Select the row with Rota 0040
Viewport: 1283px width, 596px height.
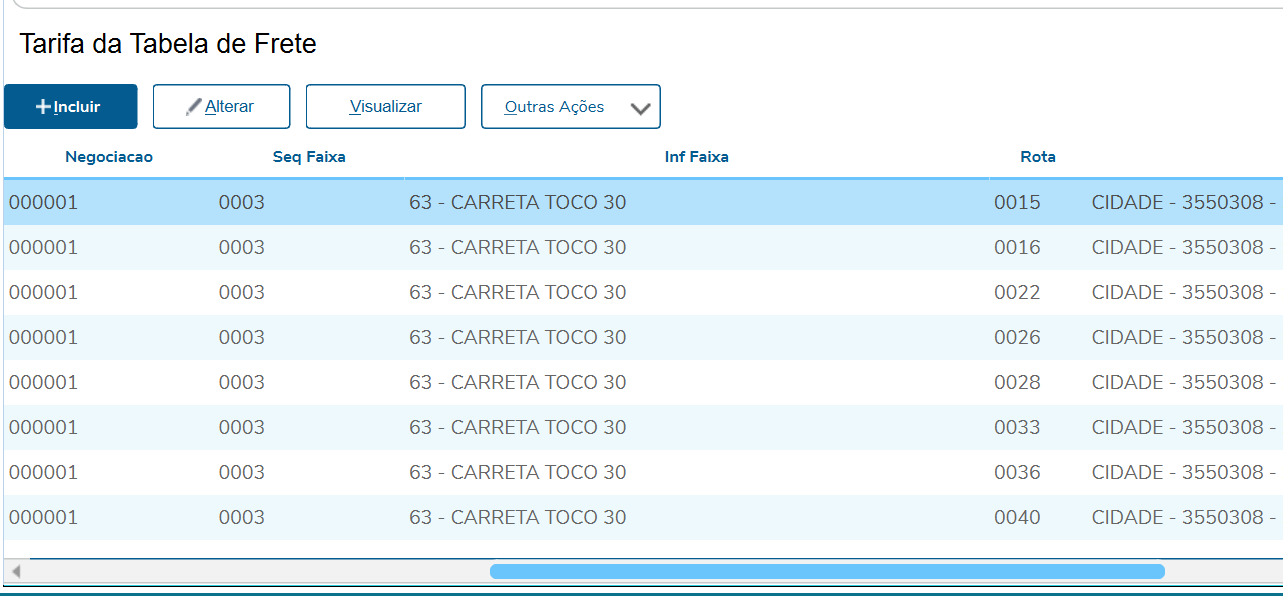coord(643,517)
